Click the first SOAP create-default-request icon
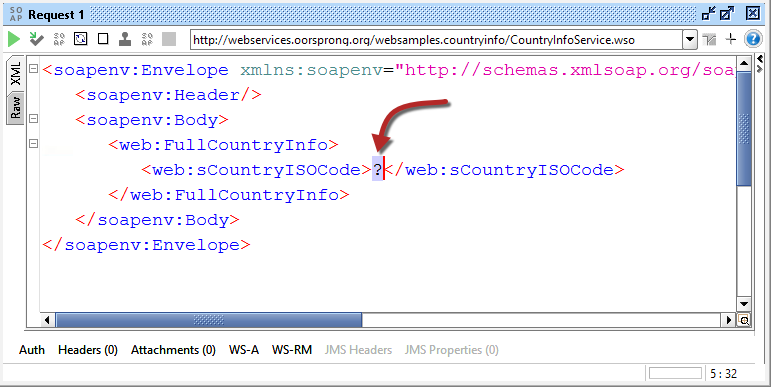 click(x=59, y=39)
